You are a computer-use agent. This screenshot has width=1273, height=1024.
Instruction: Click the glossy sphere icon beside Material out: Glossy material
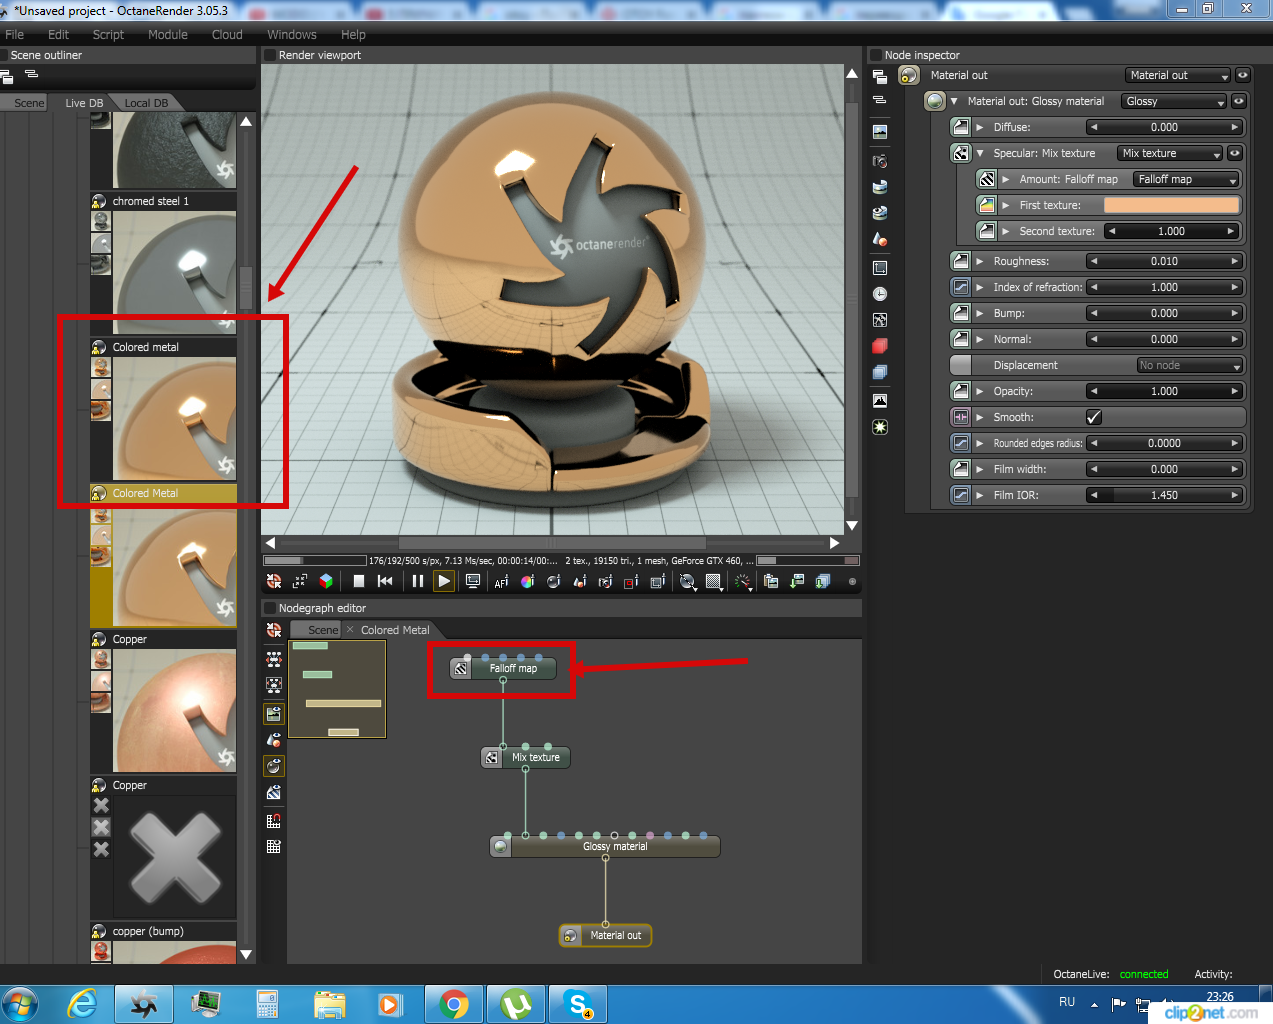click(935, 101)
